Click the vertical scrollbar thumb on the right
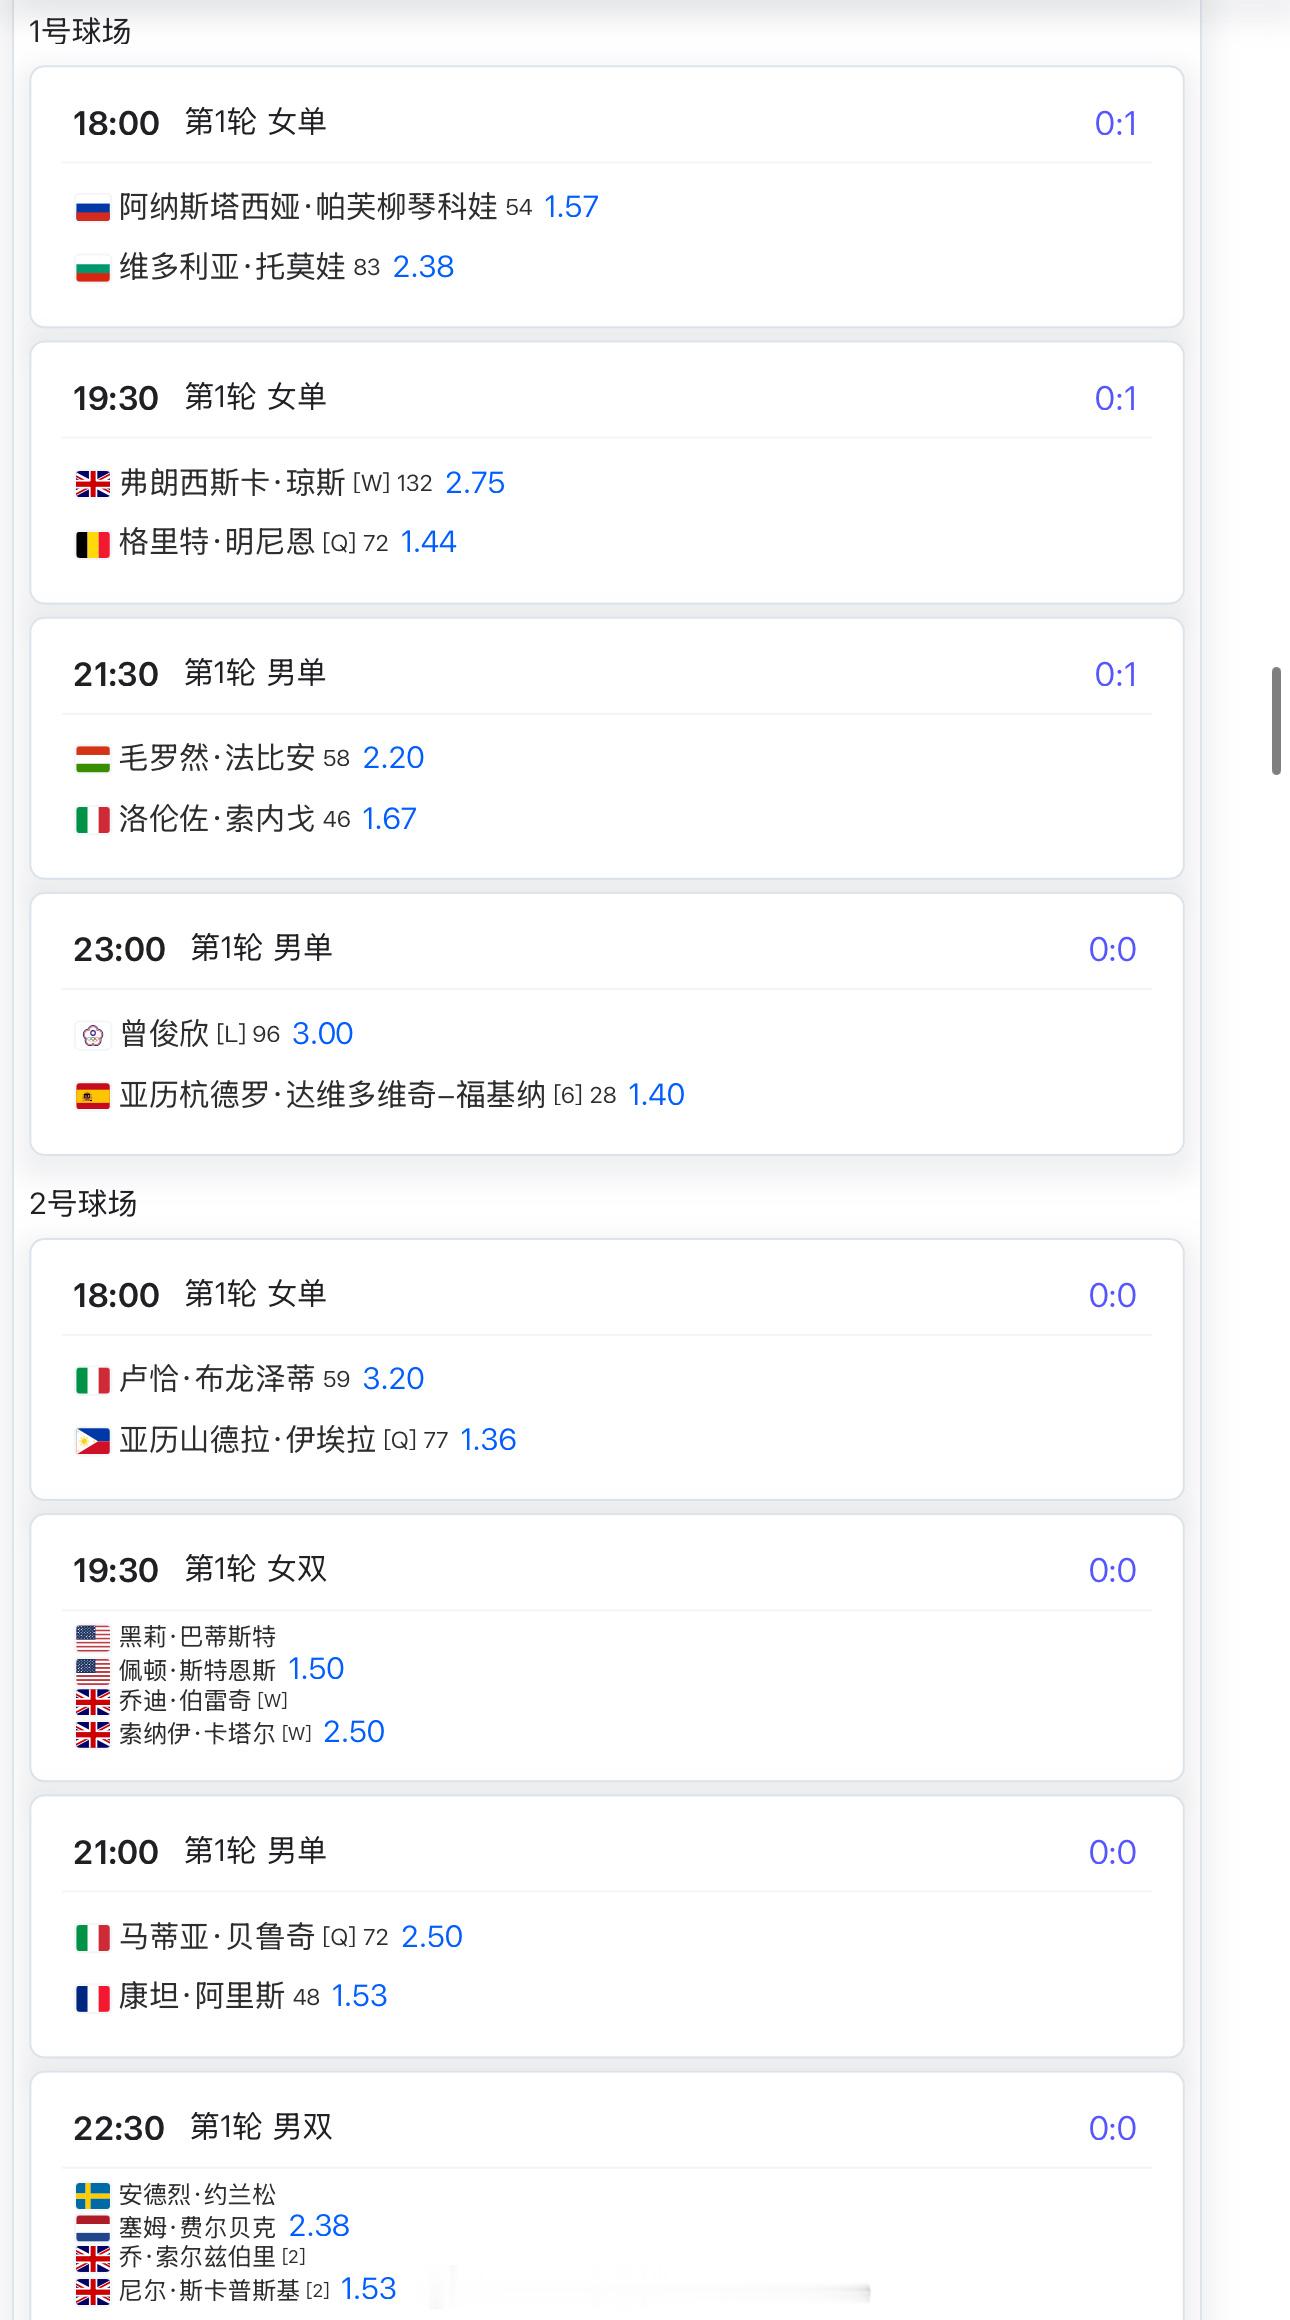Image resolution: width=1290 pixels, height=2320 pixels. pyautogui.click(x=1276, y=720)
